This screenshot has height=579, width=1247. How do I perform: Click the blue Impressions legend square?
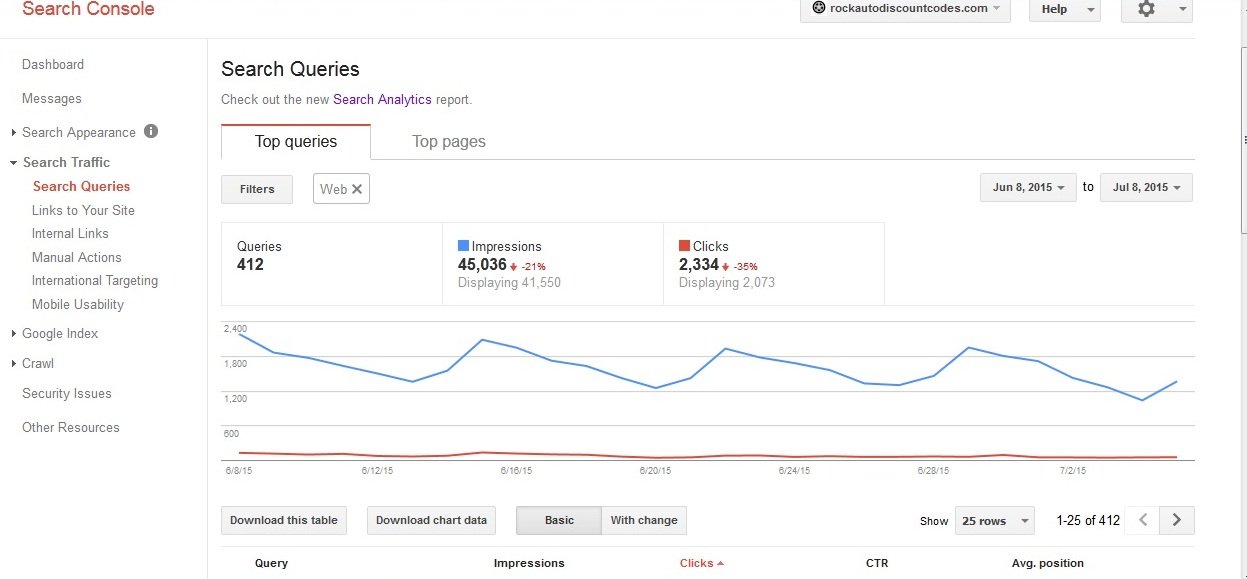463,246
